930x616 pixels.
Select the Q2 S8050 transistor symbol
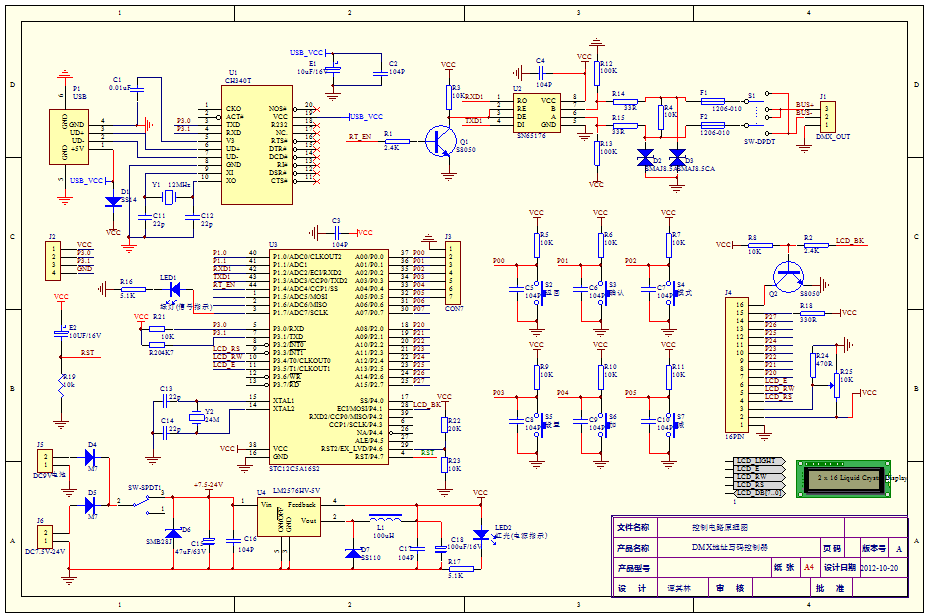pos(789,276)
